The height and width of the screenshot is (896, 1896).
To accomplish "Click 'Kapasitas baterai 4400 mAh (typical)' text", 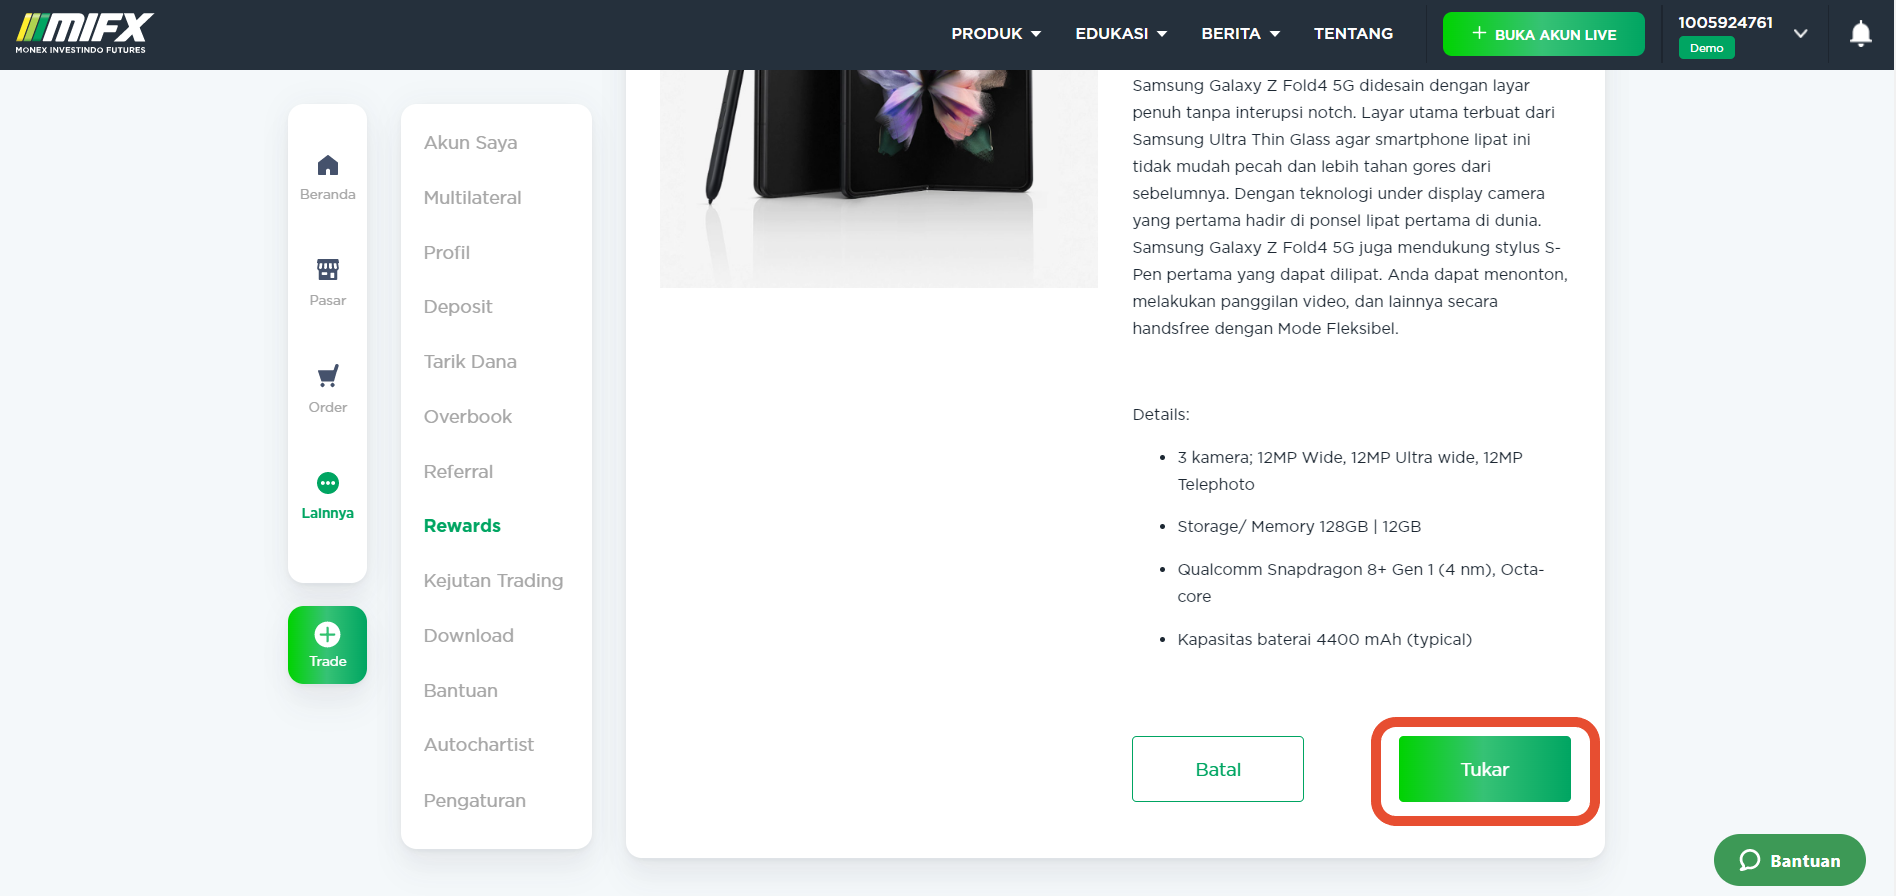I will click(1324, 640).
